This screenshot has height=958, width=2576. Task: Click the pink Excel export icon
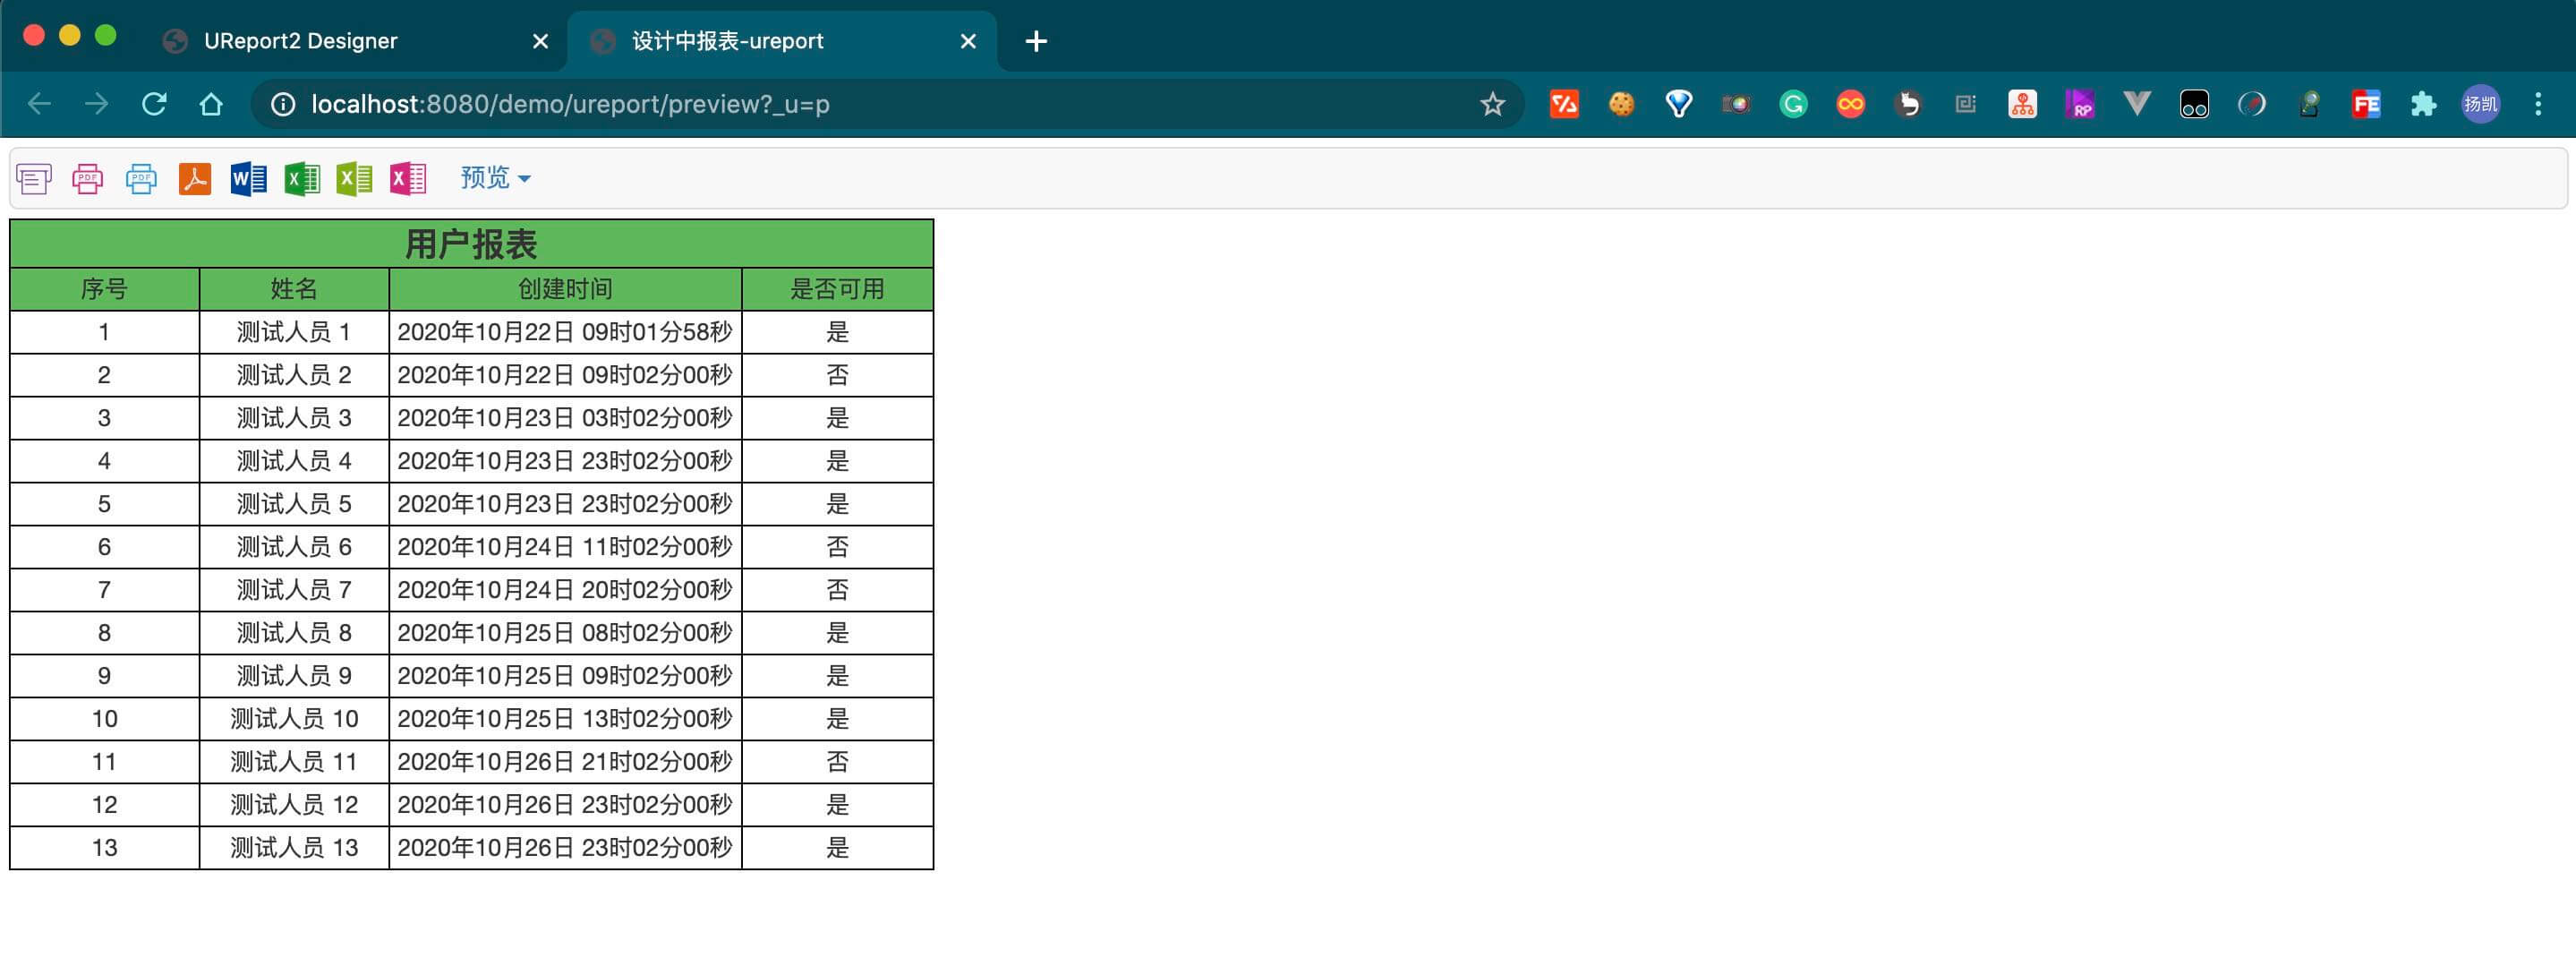[x=408, y=179]
